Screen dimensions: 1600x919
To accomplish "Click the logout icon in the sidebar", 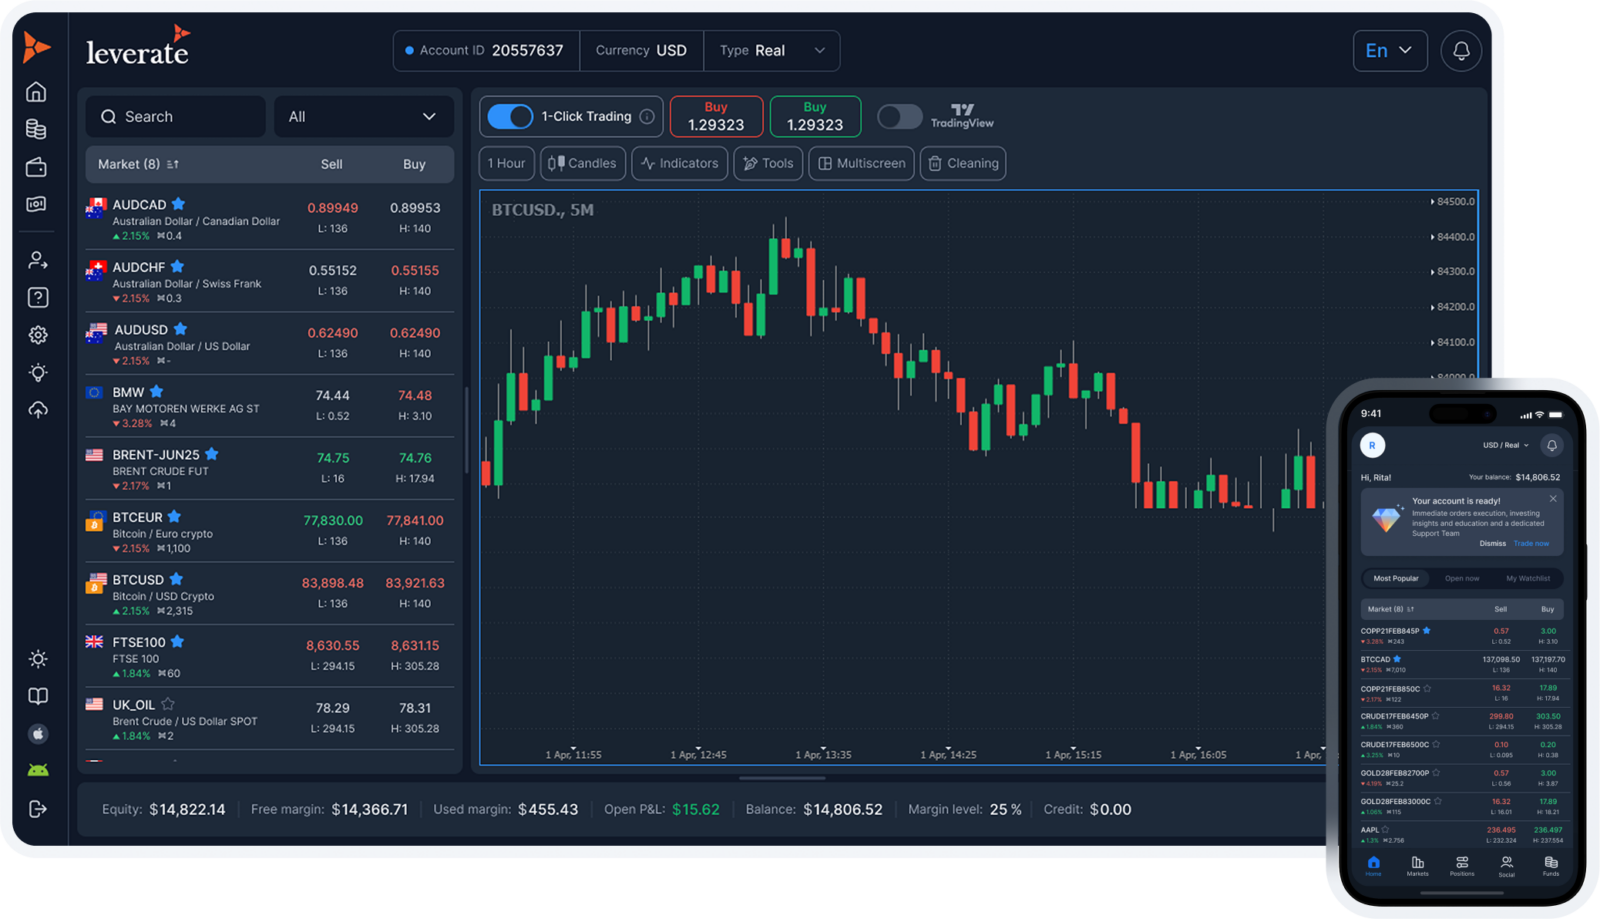I will 37,809.
